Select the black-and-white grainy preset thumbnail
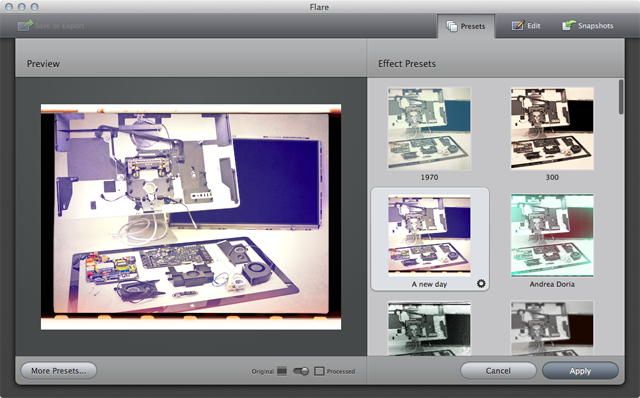The image size is (640, 398). pos(429,328)
